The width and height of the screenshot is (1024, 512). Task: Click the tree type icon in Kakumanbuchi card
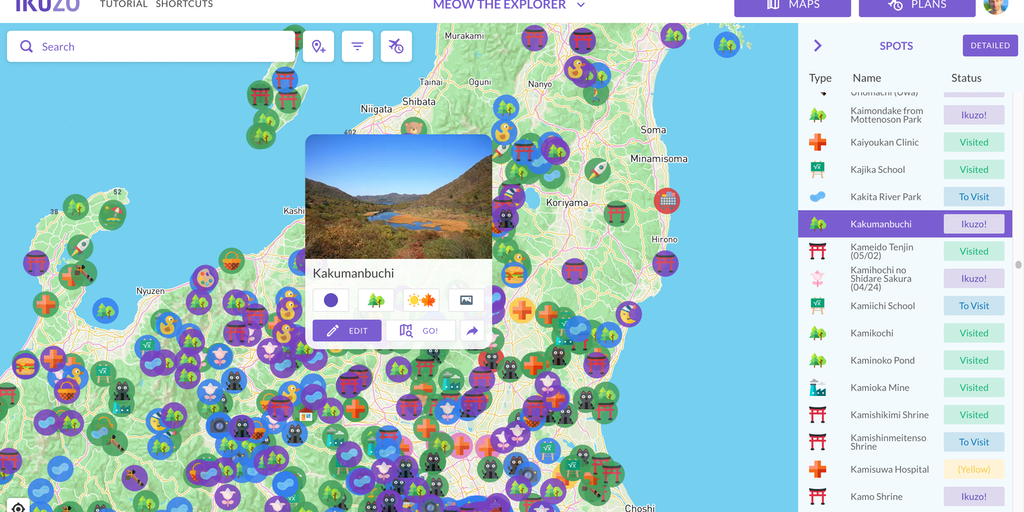[376, 300]
